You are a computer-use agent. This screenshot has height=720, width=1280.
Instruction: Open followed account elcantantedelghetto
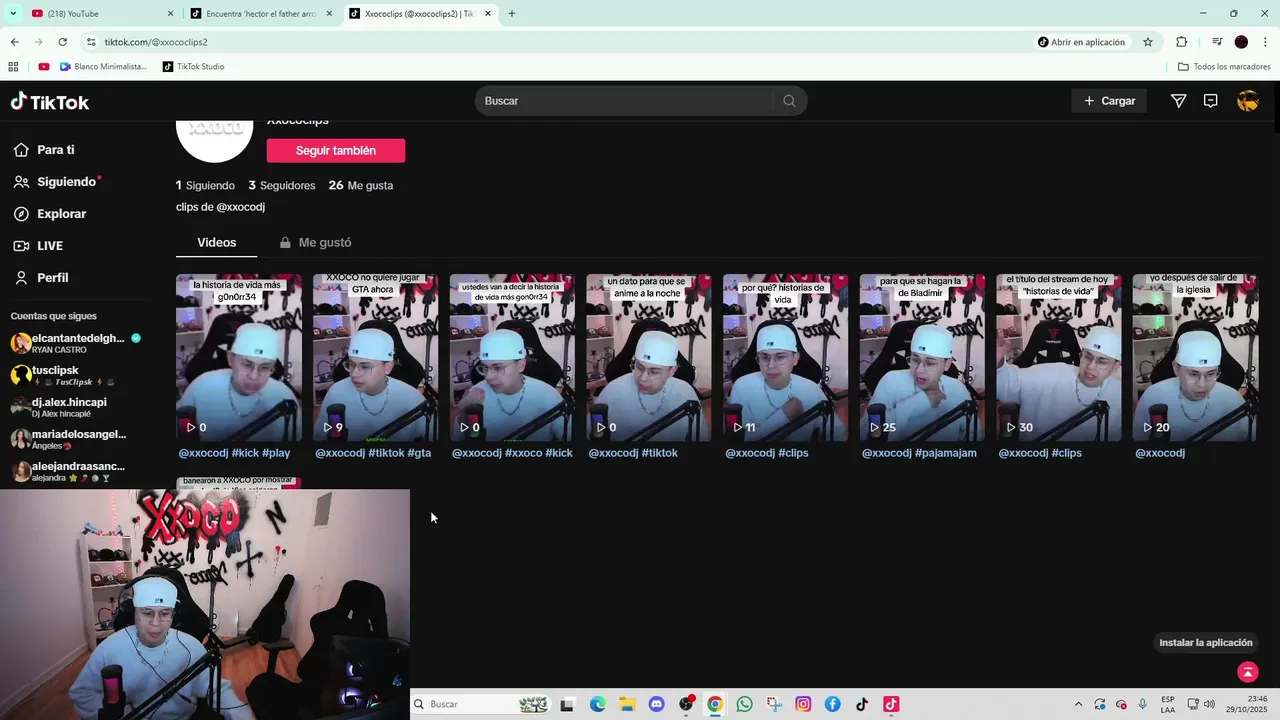pyautogui.click(x=76, y=343)
